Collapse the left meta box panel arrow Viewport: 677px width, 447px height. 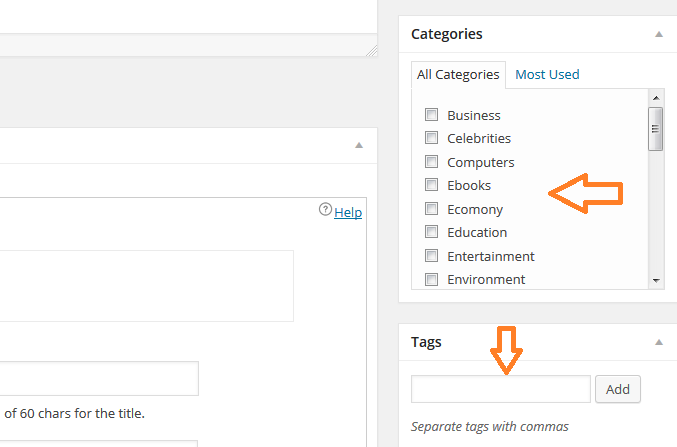click(359, 145)
